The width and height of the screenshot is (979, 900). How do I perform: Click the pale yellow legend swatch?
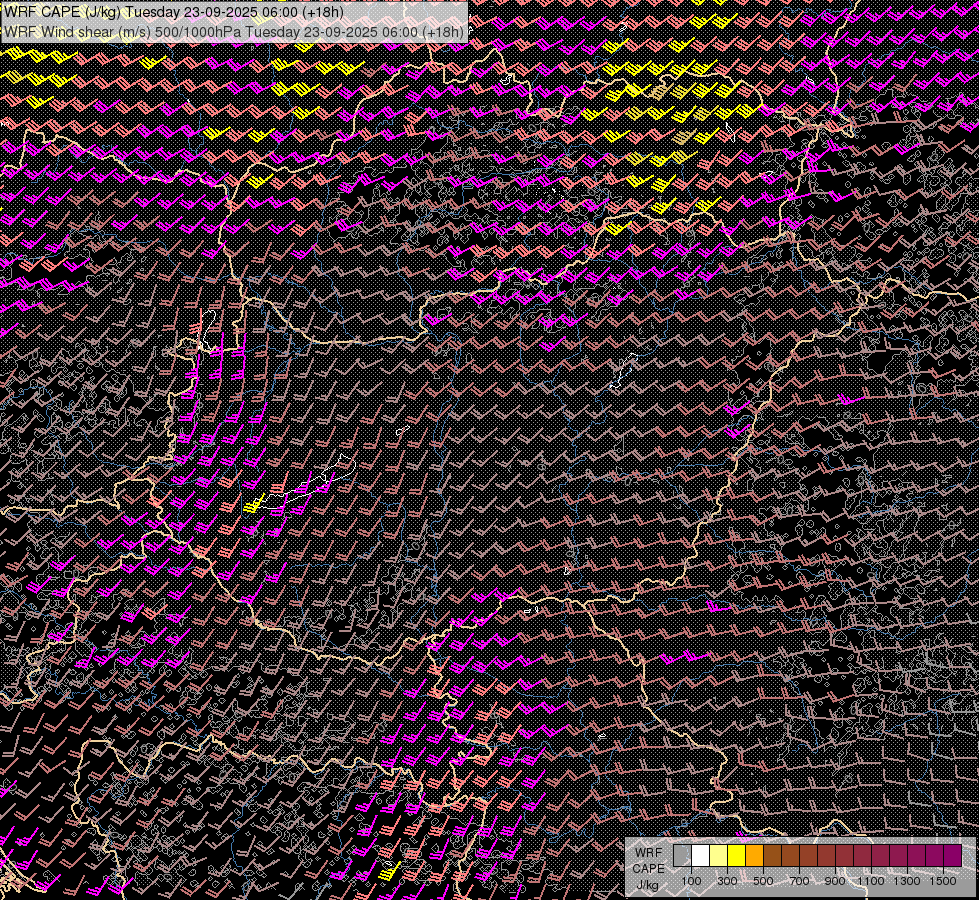point(718,856)
